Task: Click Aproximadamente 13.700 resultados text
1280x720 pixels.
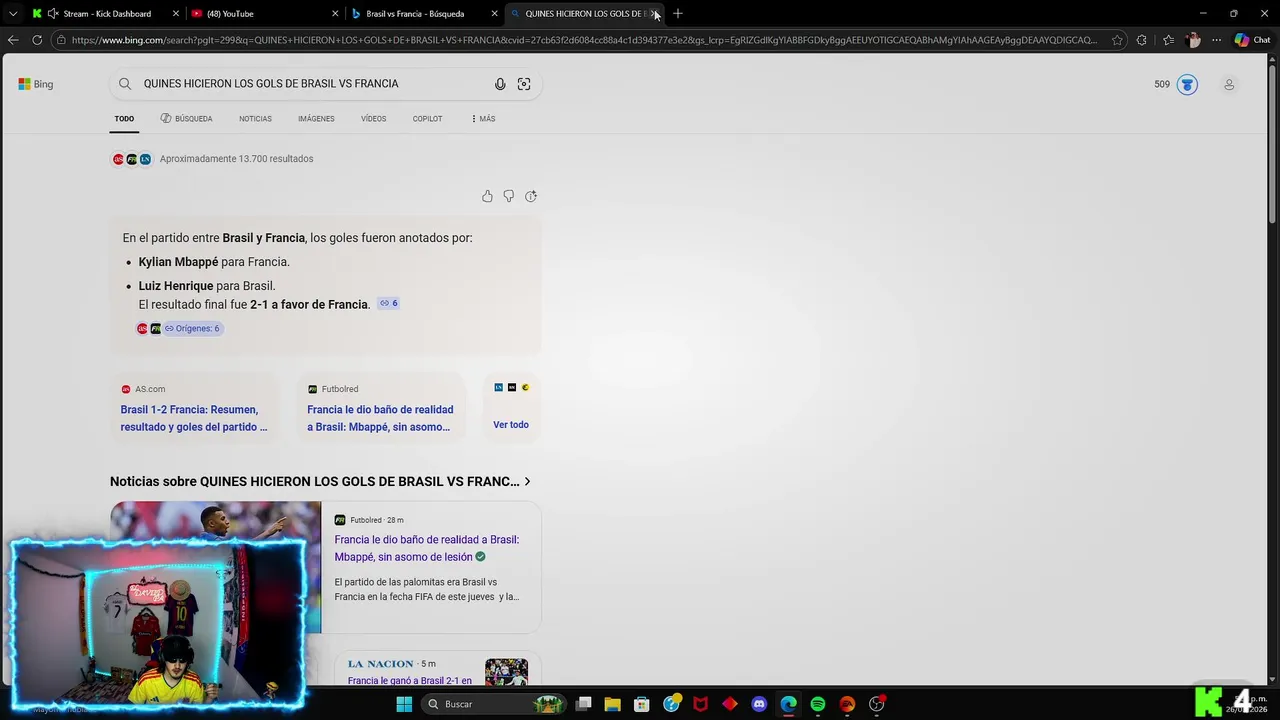Action: click(236, 159)
